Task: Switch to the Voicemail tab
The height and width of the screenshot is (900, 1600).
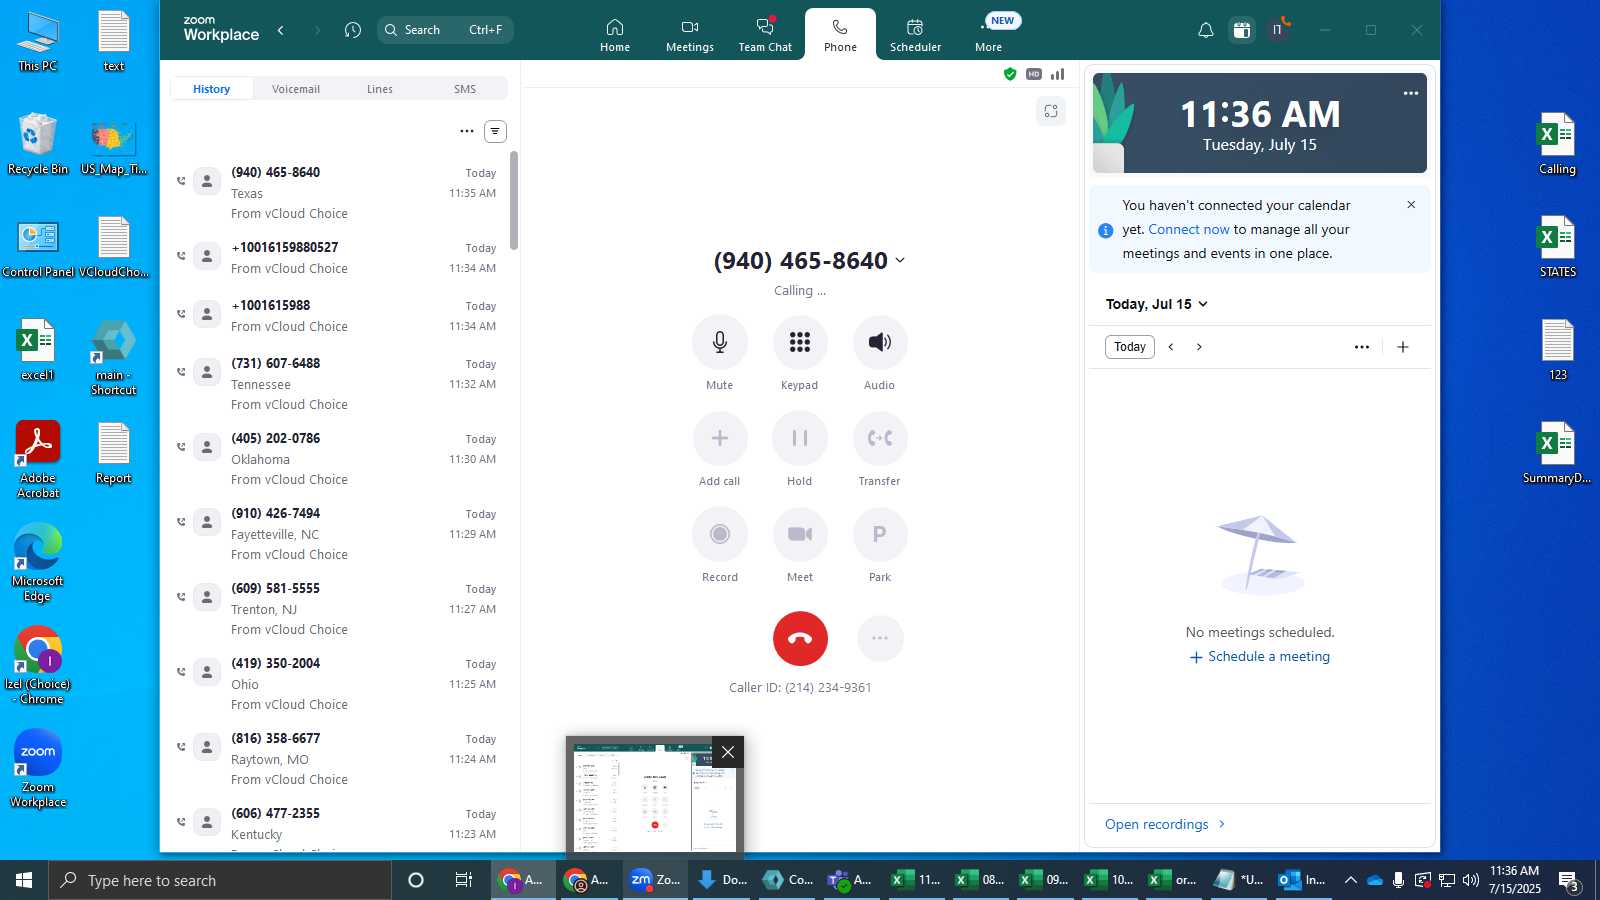Action: [x=296, y=89]
